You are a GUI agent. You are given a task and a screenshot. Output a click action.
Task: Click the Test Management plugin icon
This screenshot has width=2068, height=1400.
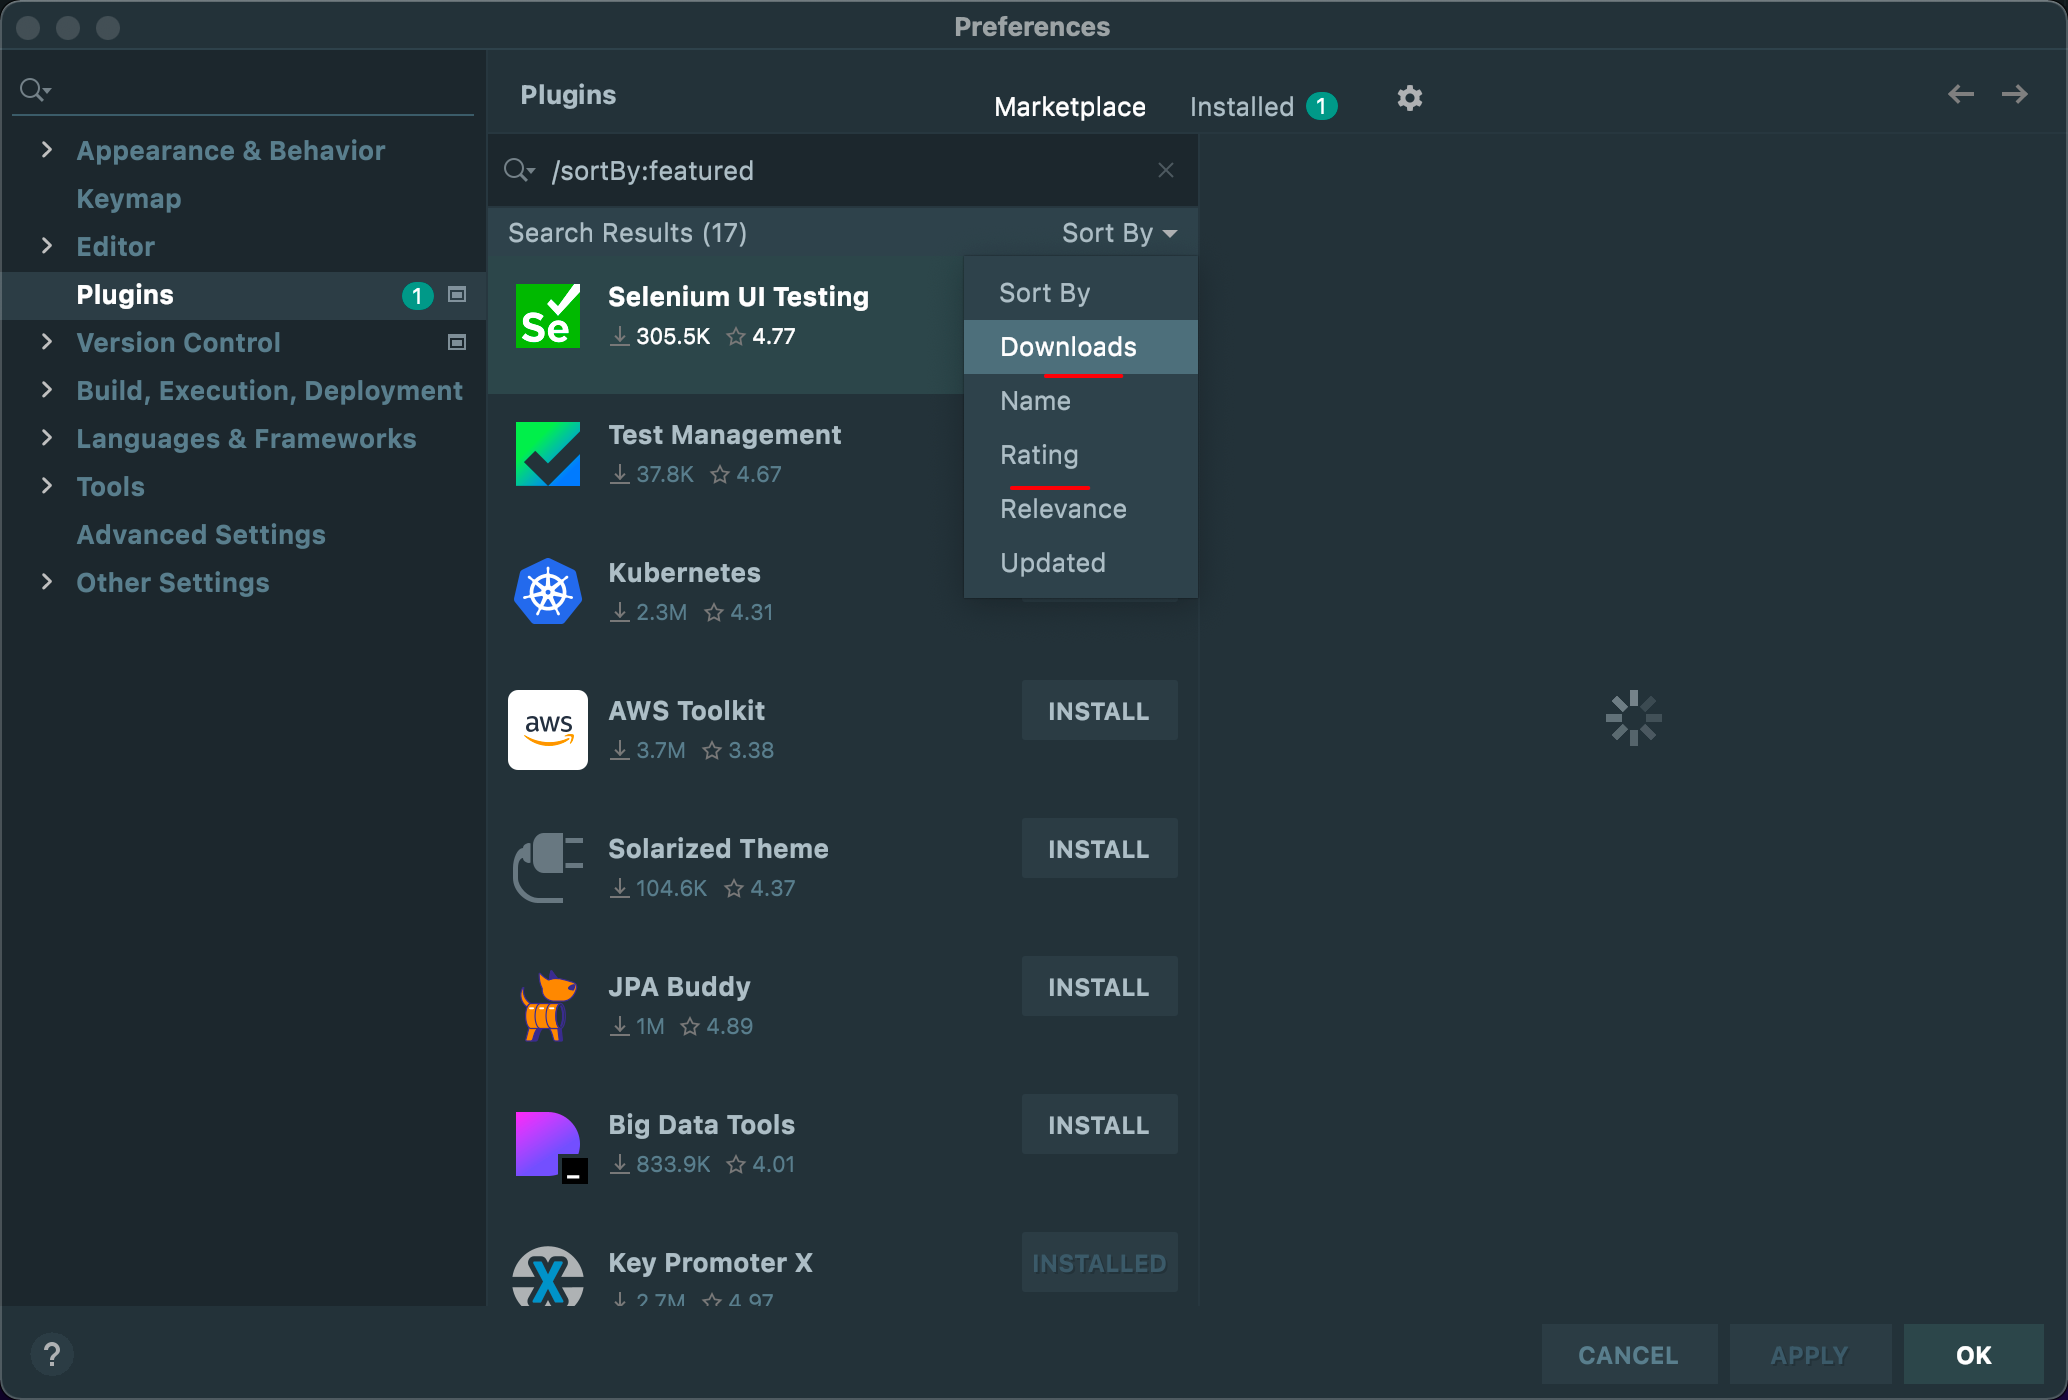pos(547,454)
